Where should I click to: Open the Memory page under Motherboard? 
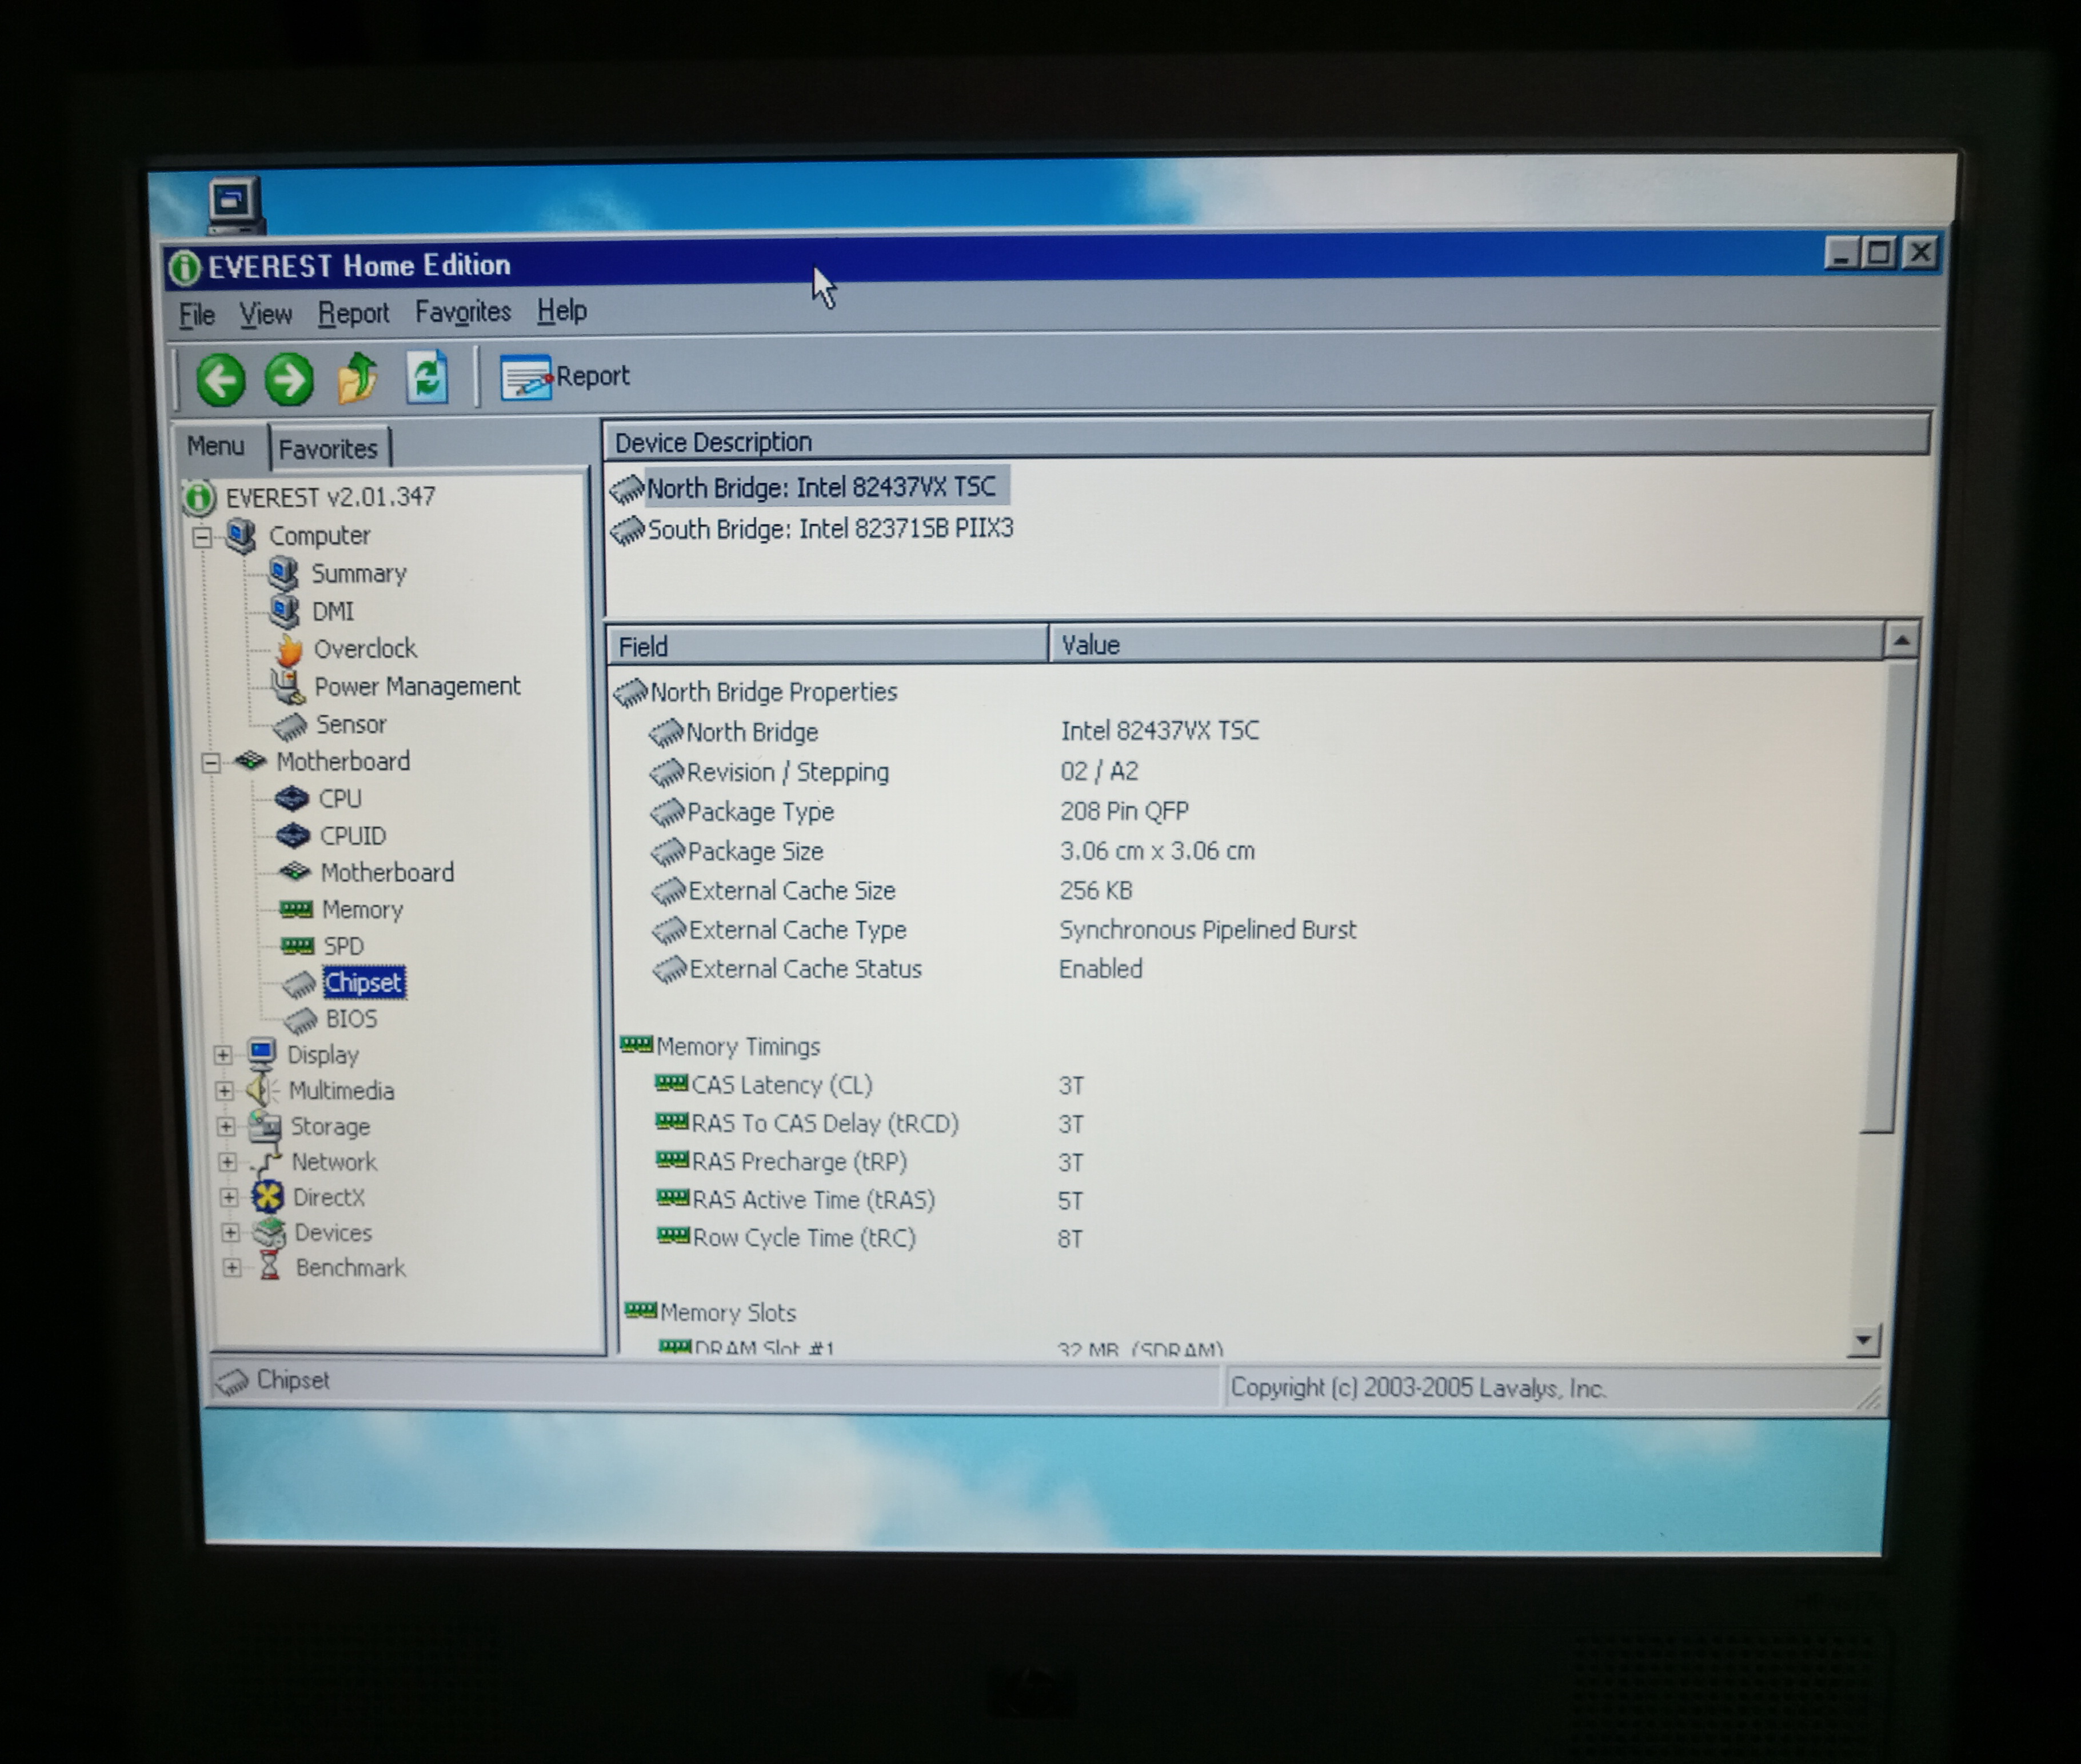[361, 910]
